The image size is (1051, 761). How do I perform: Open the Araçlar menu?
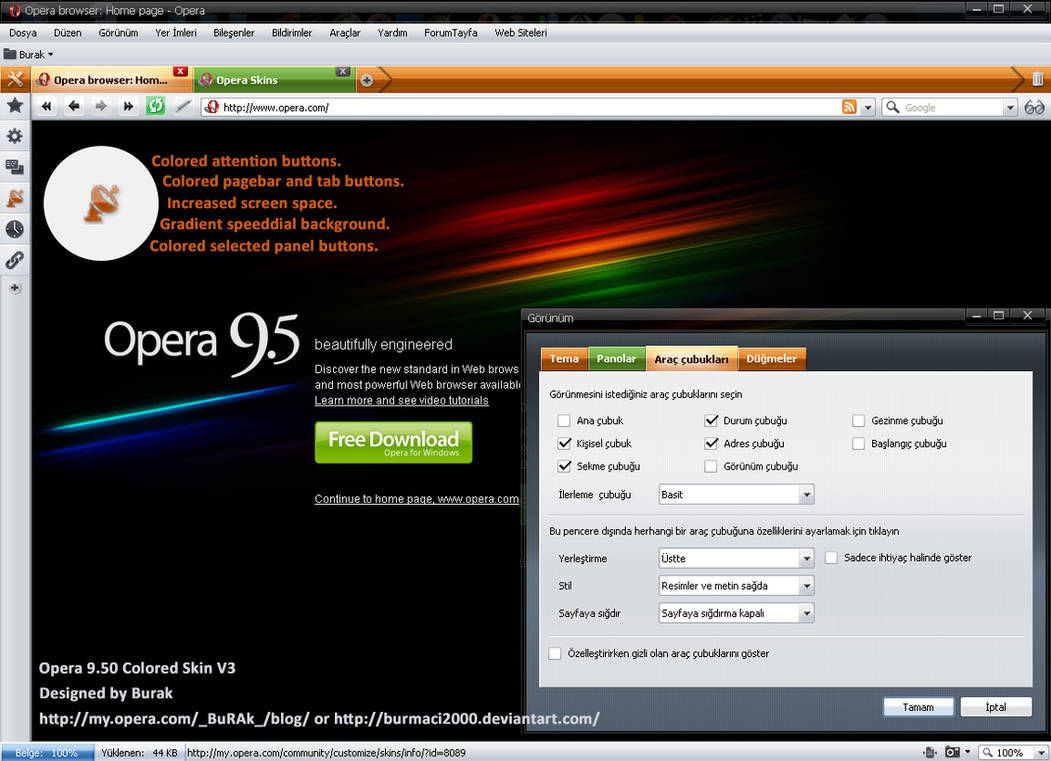click(x=345, y=32)
